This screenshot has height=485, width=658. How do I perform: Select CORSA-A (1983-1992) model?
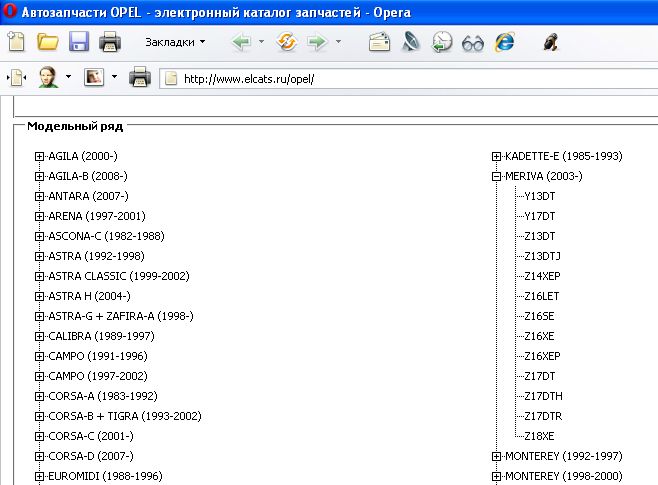coord(103,396)
